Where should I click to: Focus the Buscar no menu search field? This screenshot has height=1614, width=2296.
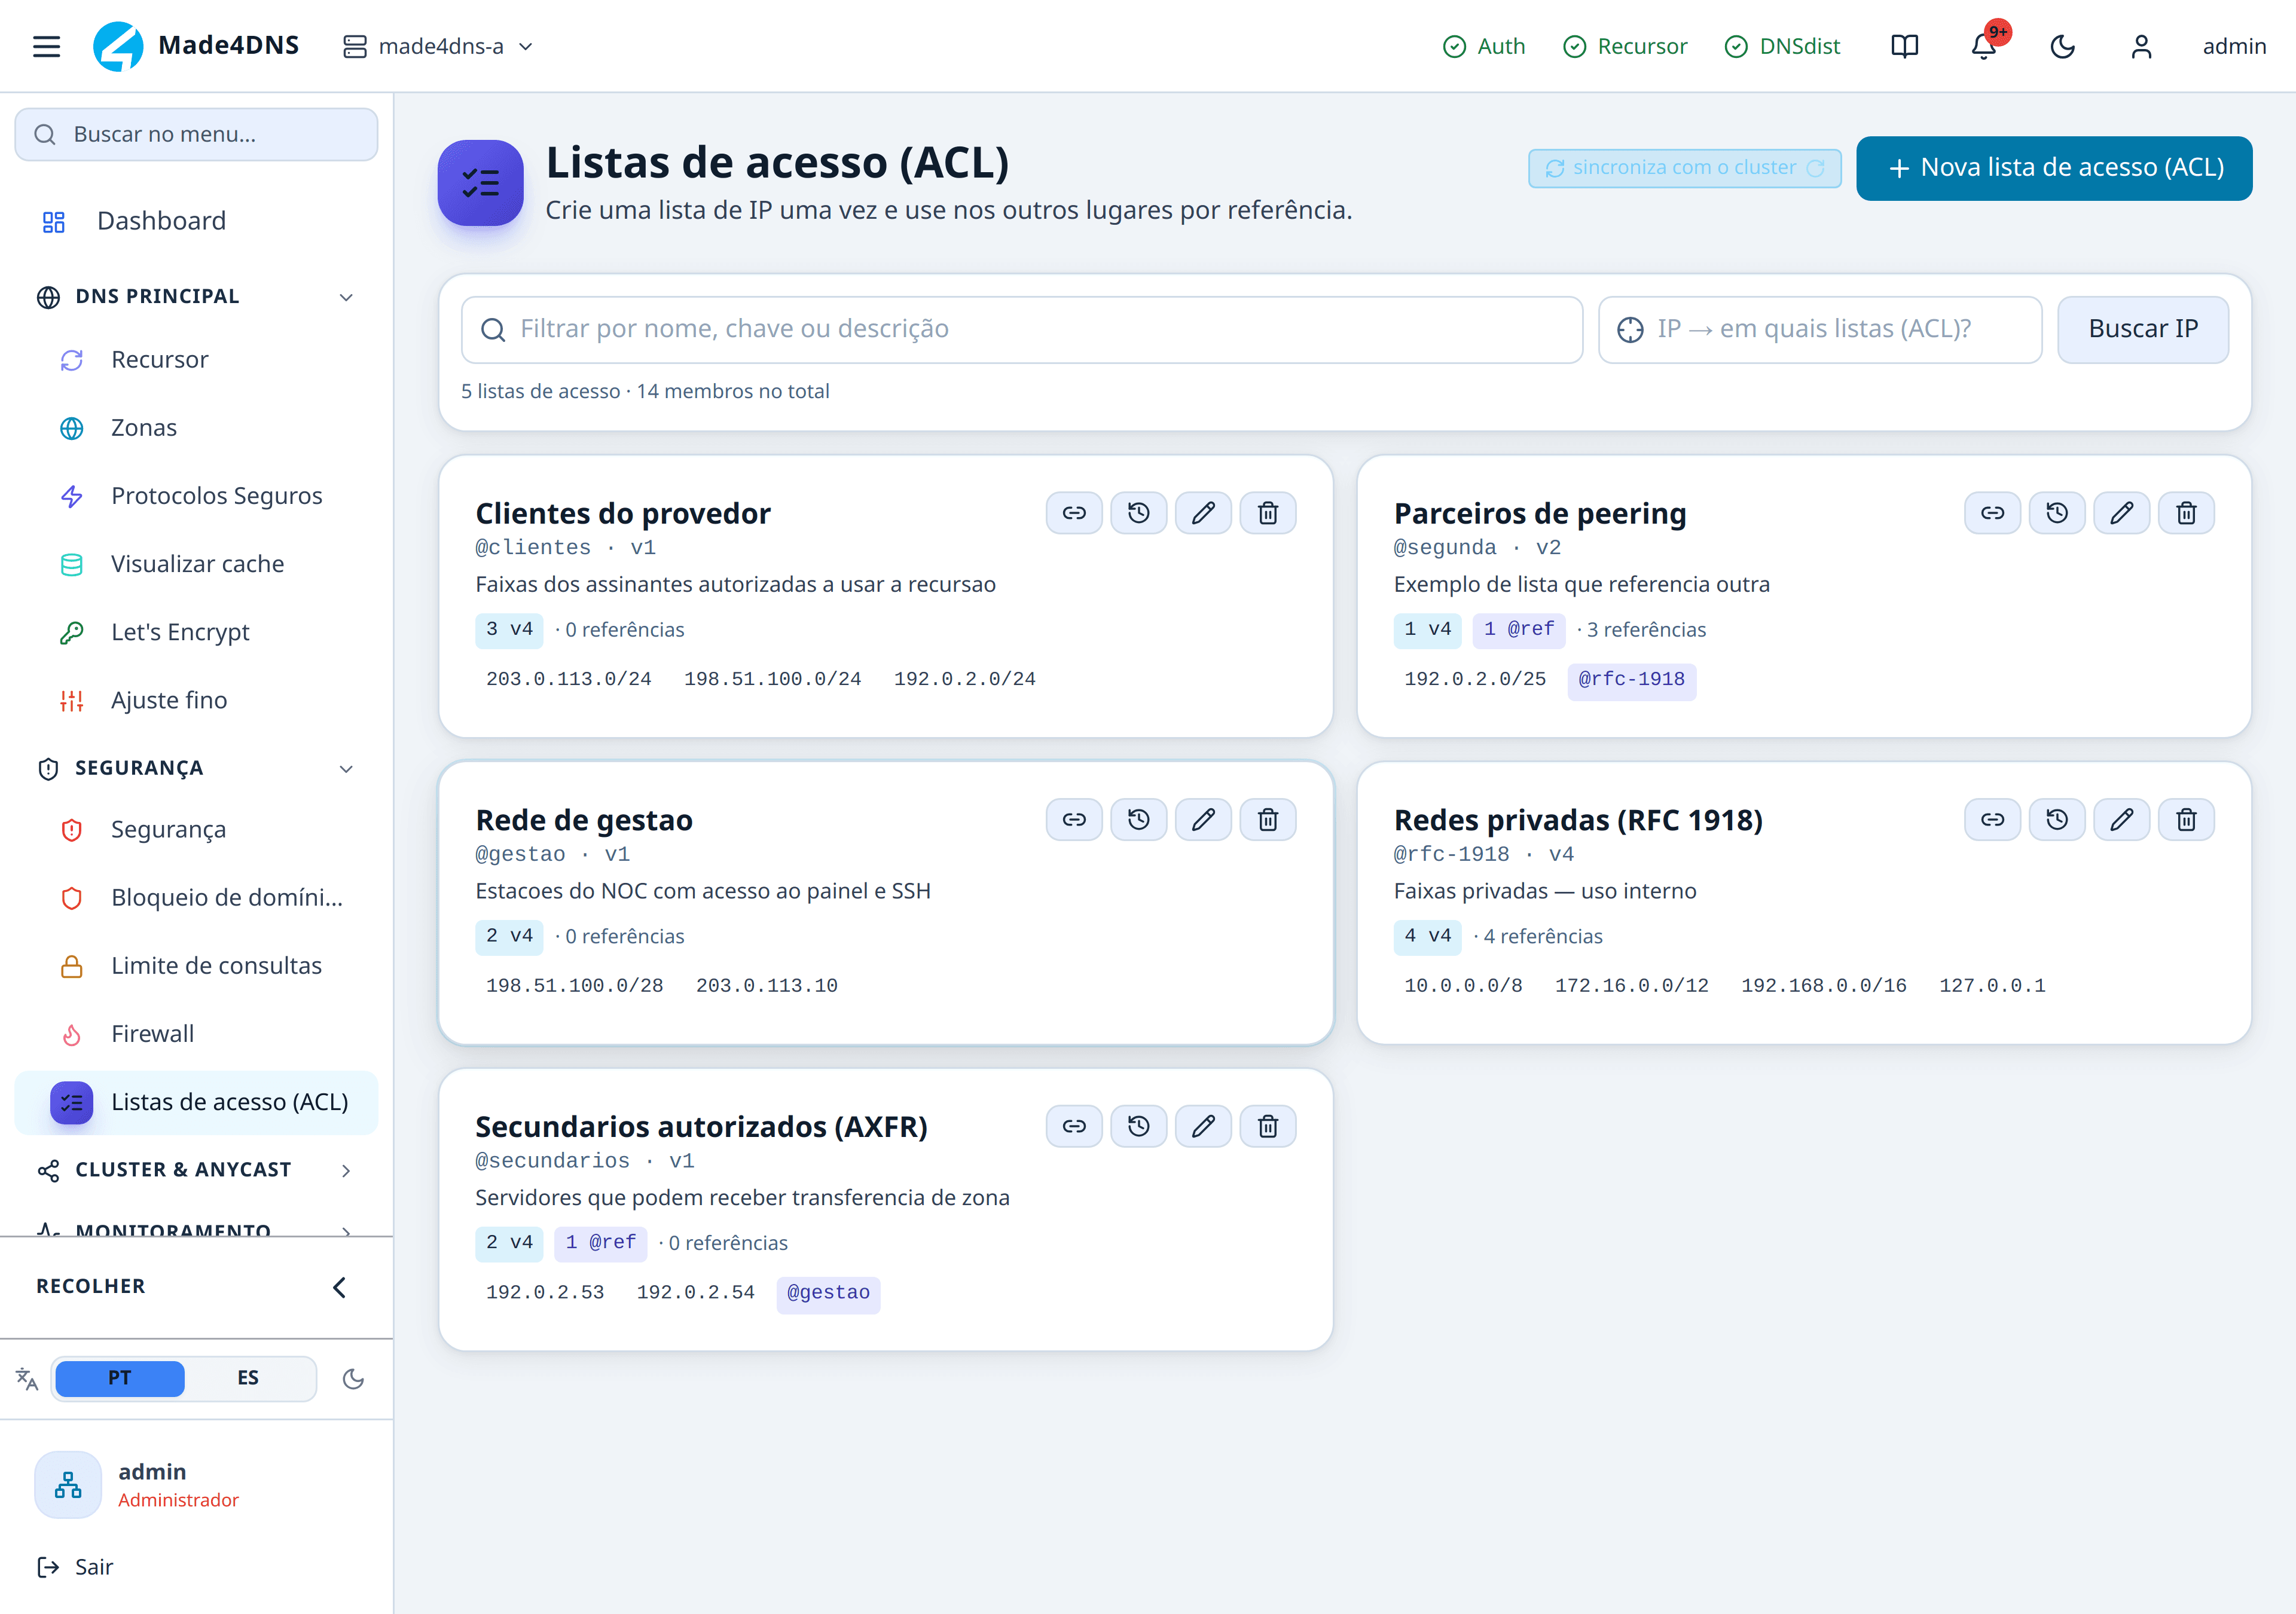pos(196,134)
